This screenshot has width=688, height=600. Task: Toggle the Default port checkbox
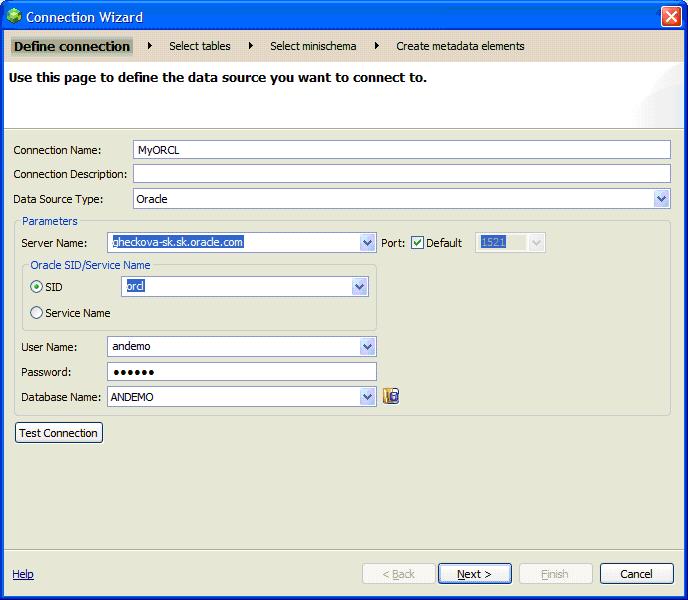pyautogui.click(x=417, y=243)
